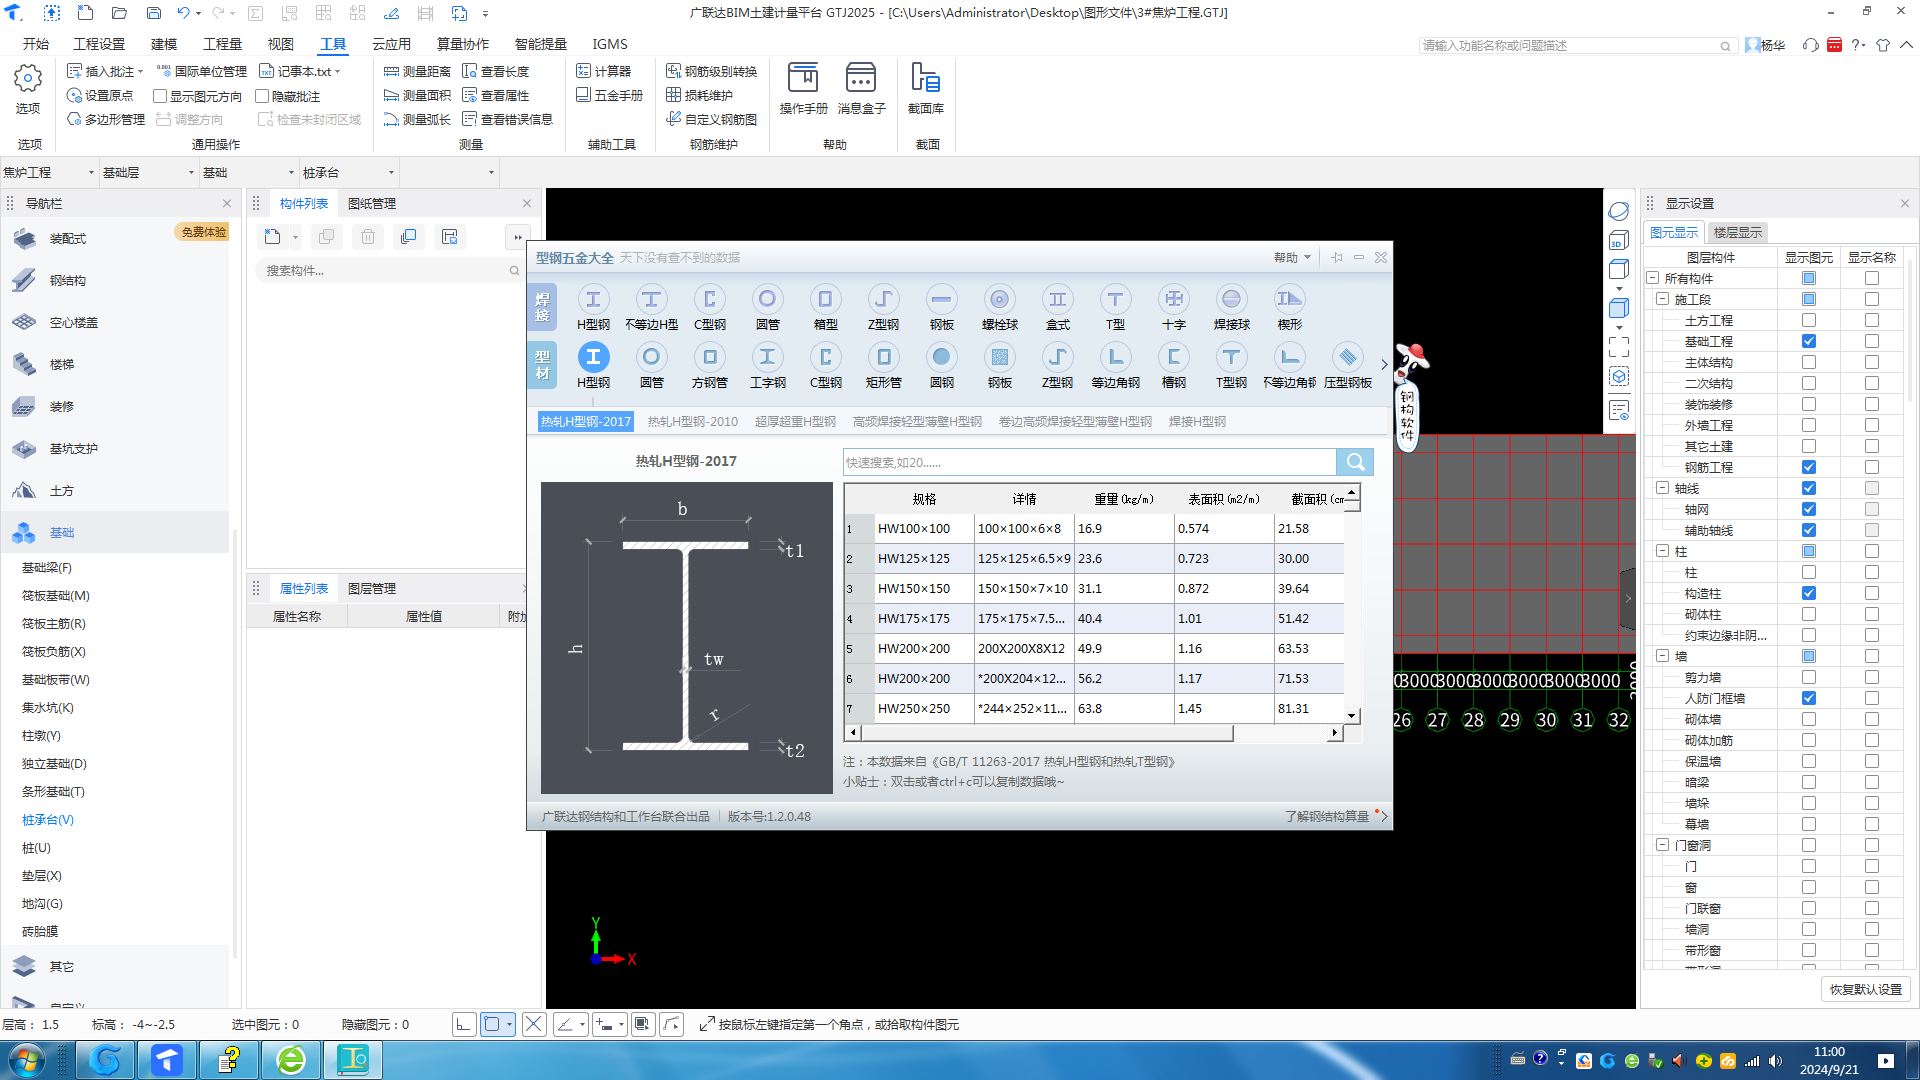Click 恢复默认设置 button
This screenshot has height=1080, width=1920.
point(1866,989)
